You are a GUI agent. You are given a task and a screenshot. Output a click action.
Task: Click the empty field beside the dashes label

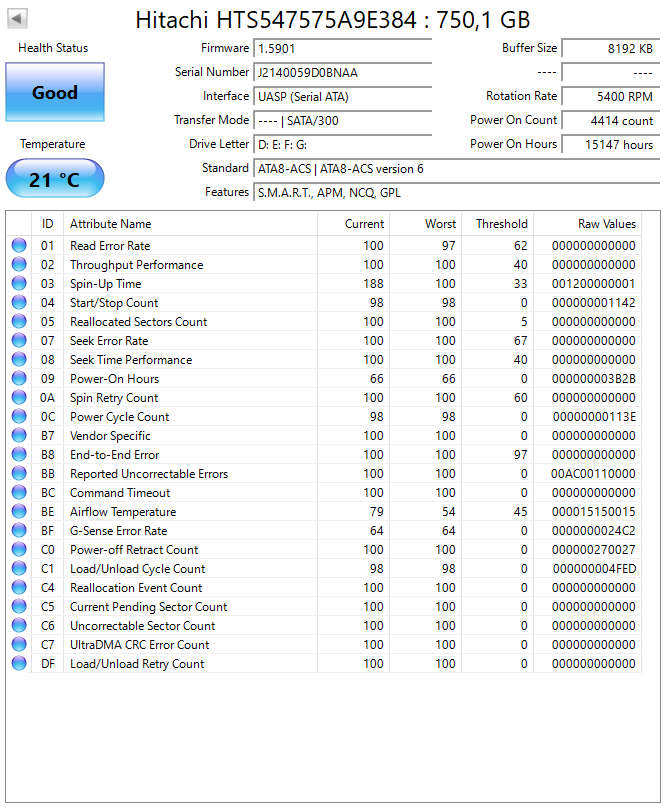610,73
